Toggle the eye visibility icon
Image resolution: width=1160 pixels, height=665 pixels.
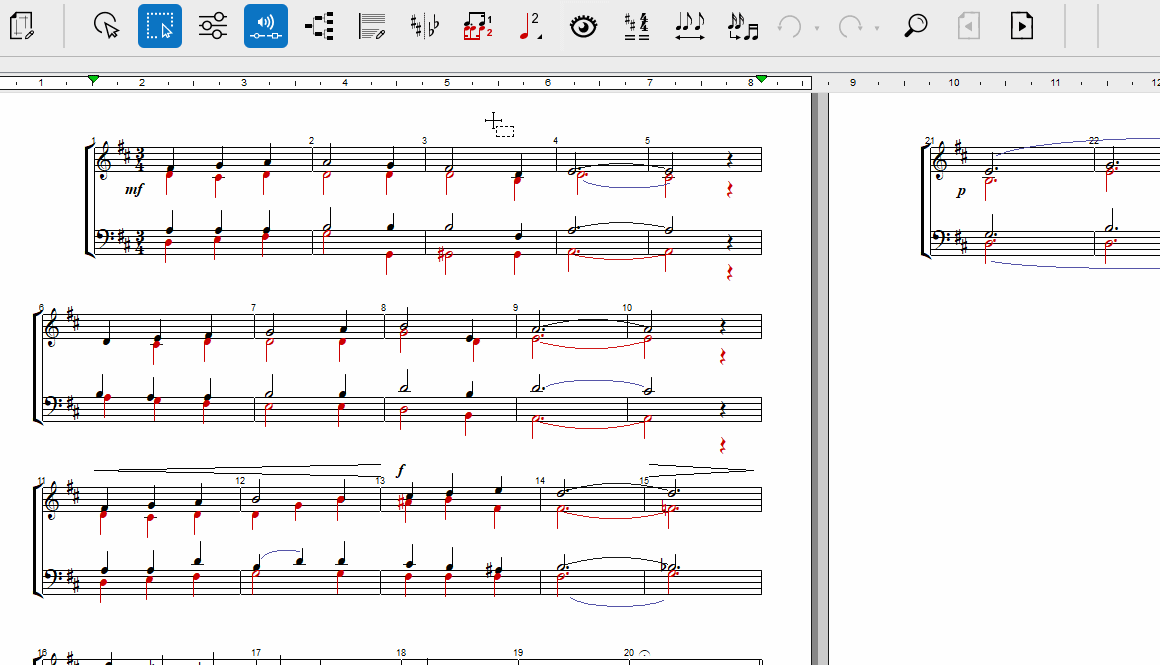pos(583,26)
